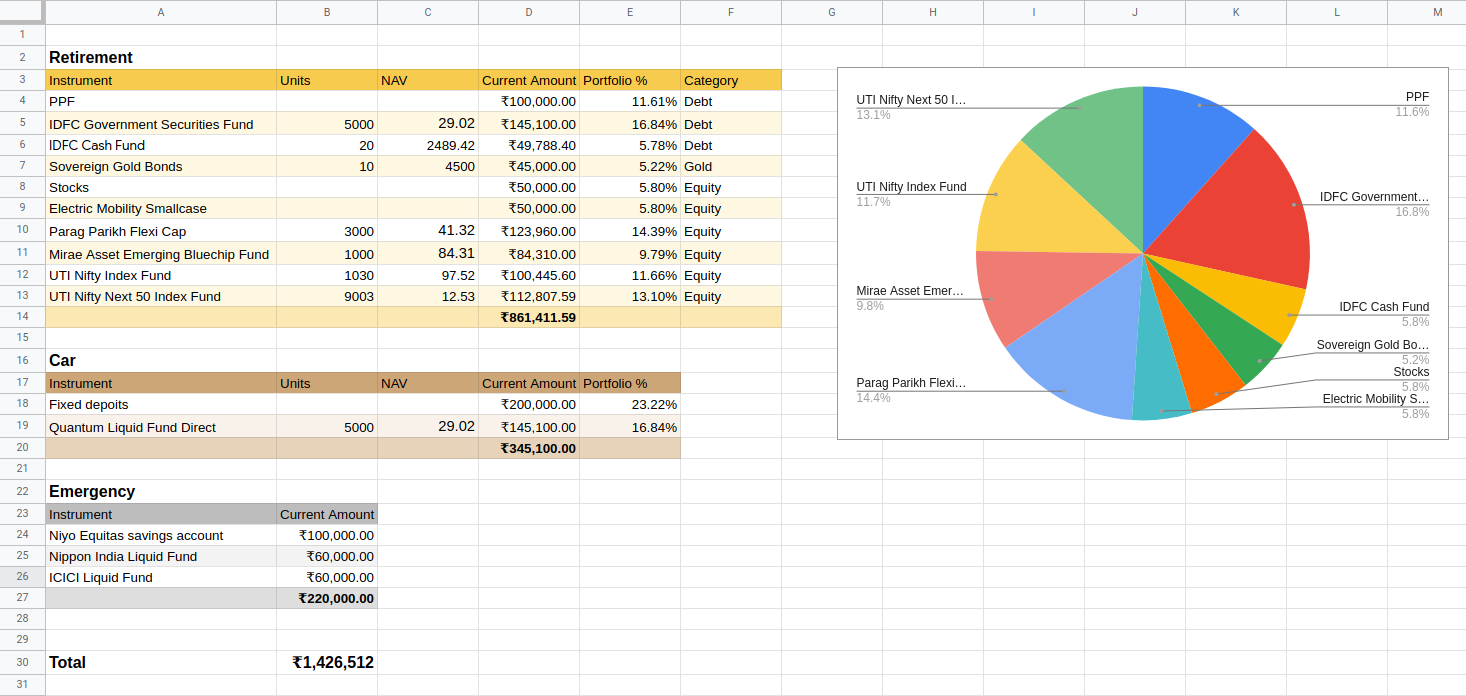Click the Gold category cell

(x=731, y=166)
